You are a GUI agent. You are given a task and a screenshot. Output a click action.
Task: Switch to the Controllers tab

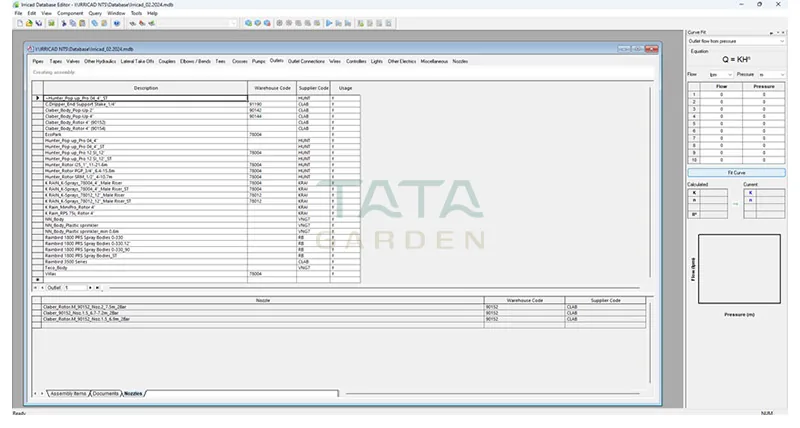tap(356, 61)
